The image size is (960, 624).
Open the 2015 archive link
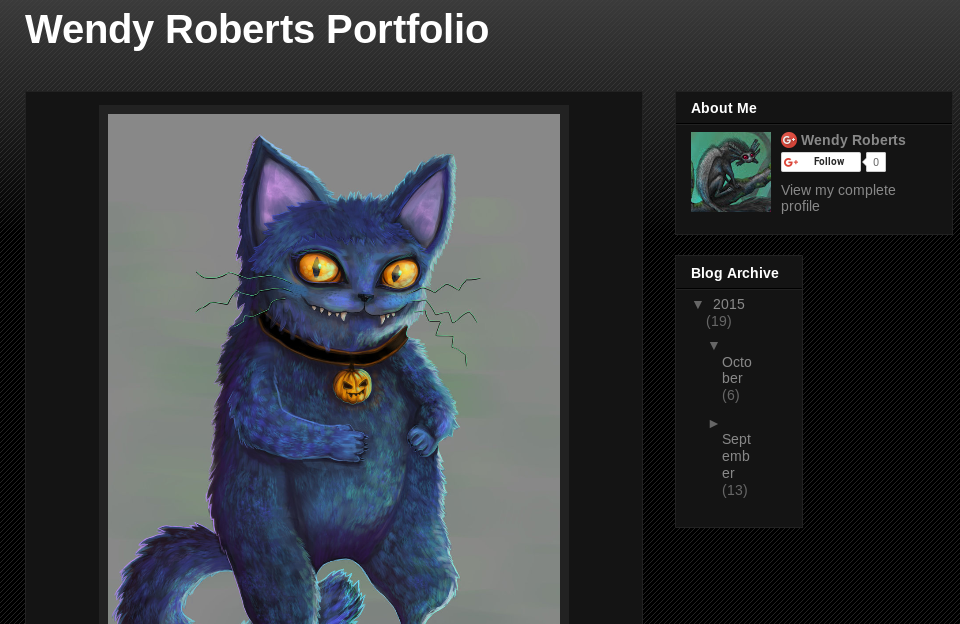click(x=728, y=304)
